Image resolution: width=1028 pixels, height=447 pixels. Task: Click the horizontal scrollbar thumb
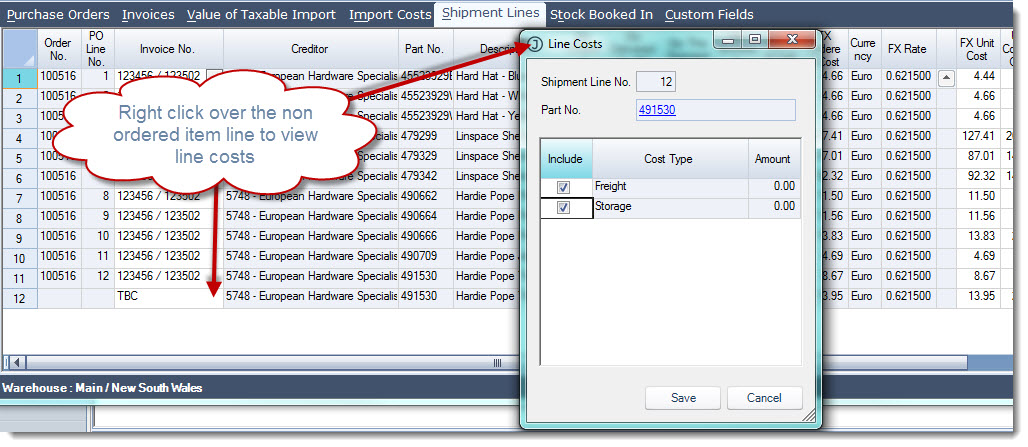pos(496,362)
